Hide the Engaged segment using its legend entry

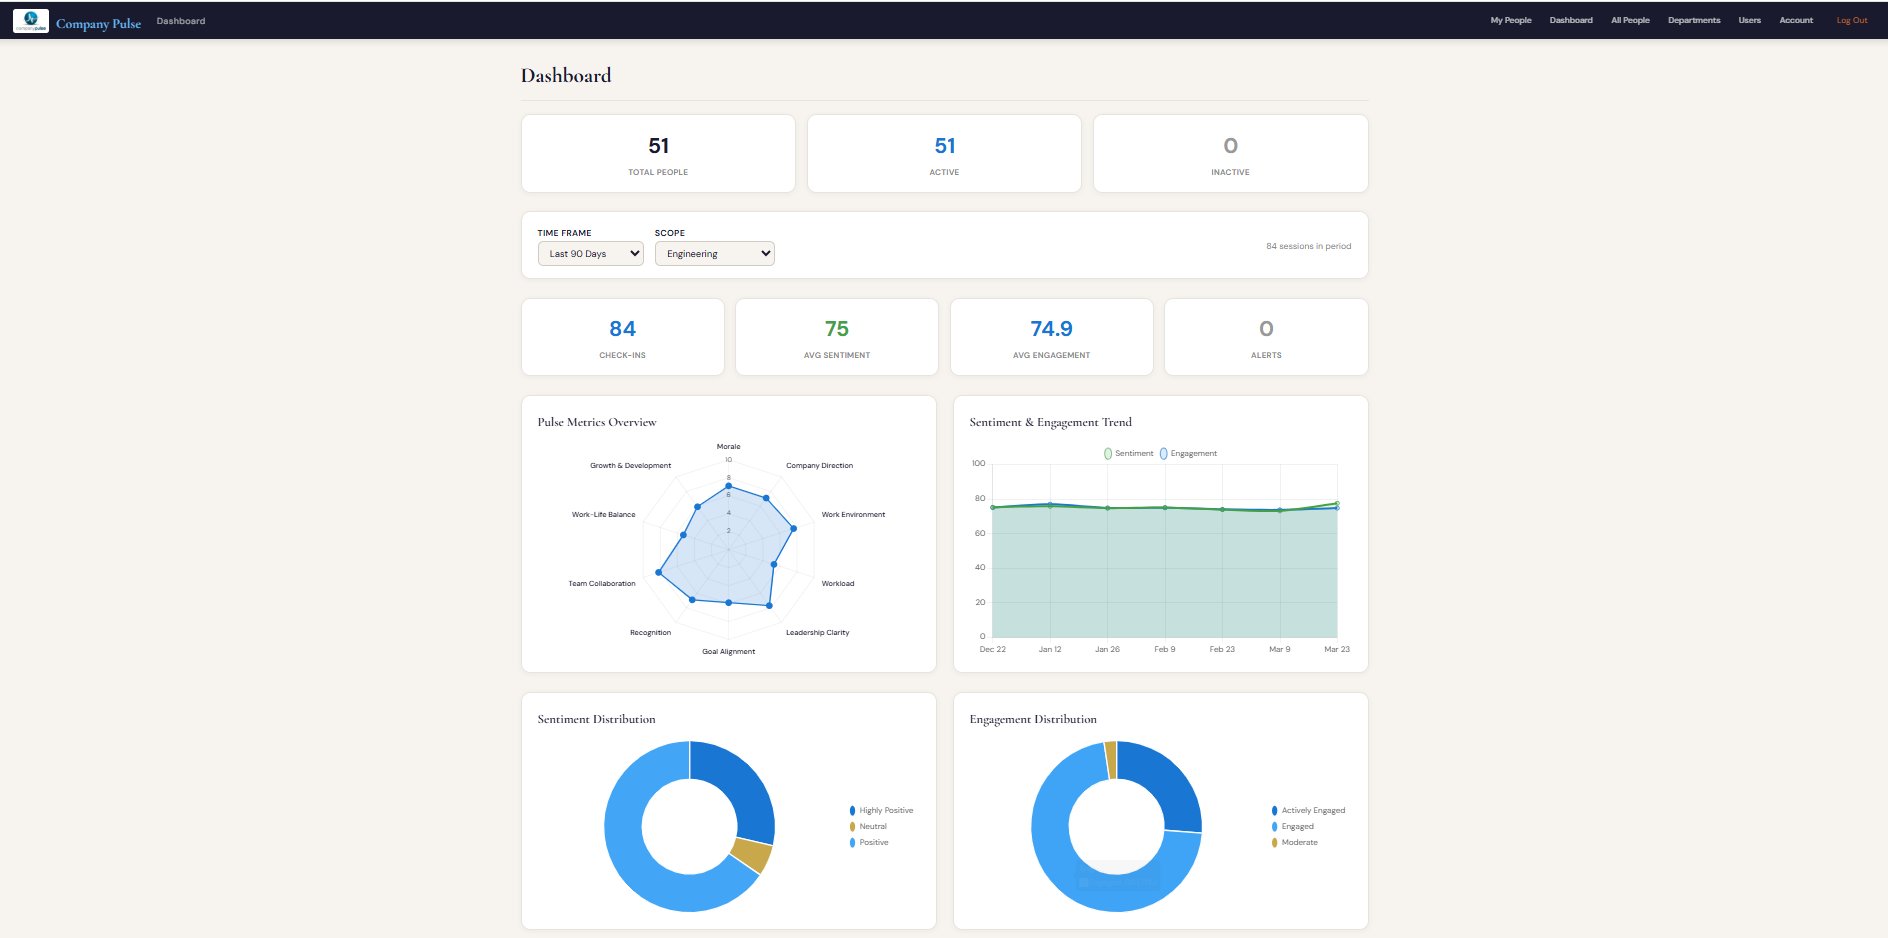point(1297,826)
